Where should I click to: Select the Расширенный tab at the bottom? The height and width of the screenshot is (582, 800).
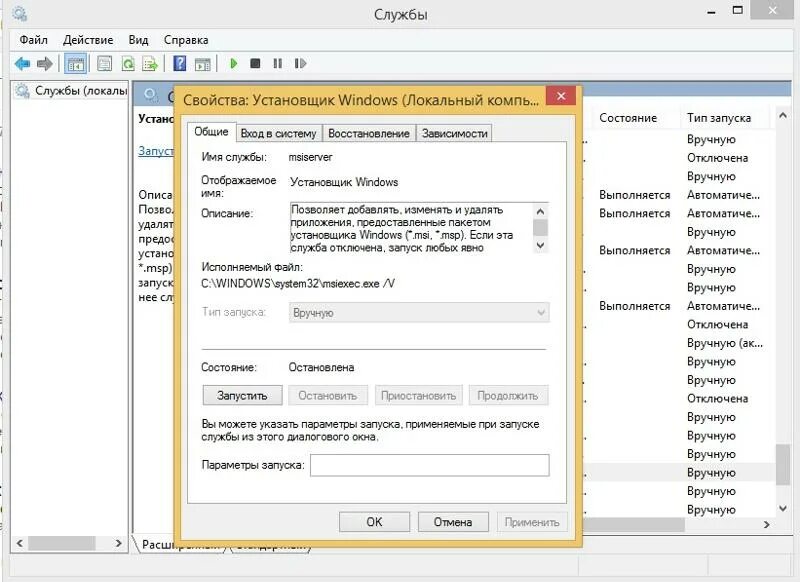[181, 544]
